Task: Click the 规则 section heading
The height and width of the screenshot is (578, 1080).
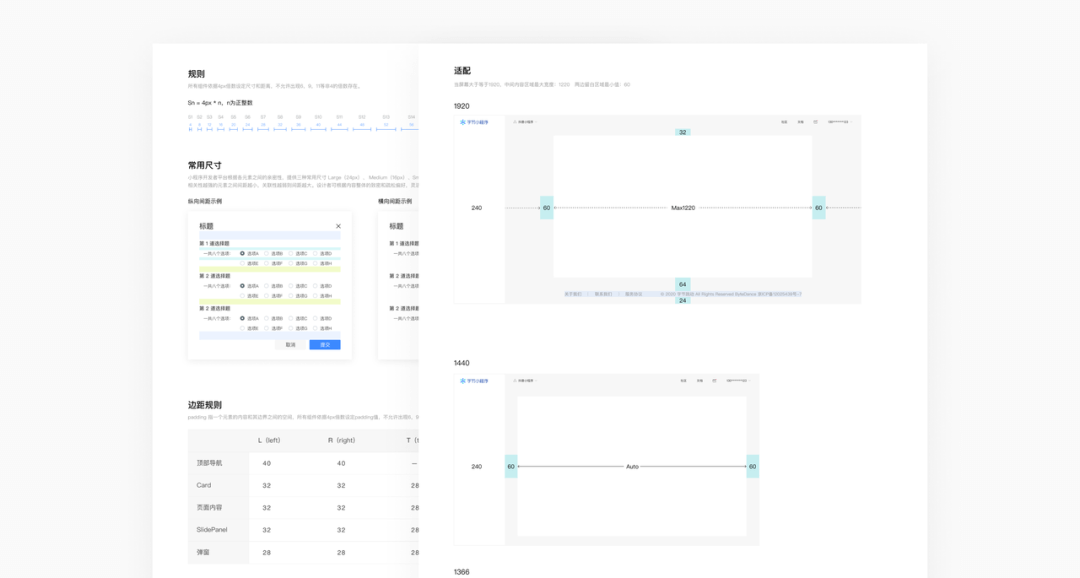Action: coord(196,74)
